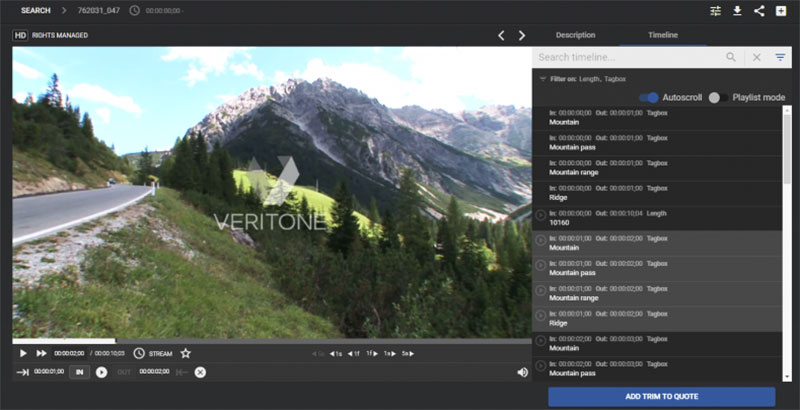Clear the trim points with the circled X icon
The image size is (800, 410).
200,372
